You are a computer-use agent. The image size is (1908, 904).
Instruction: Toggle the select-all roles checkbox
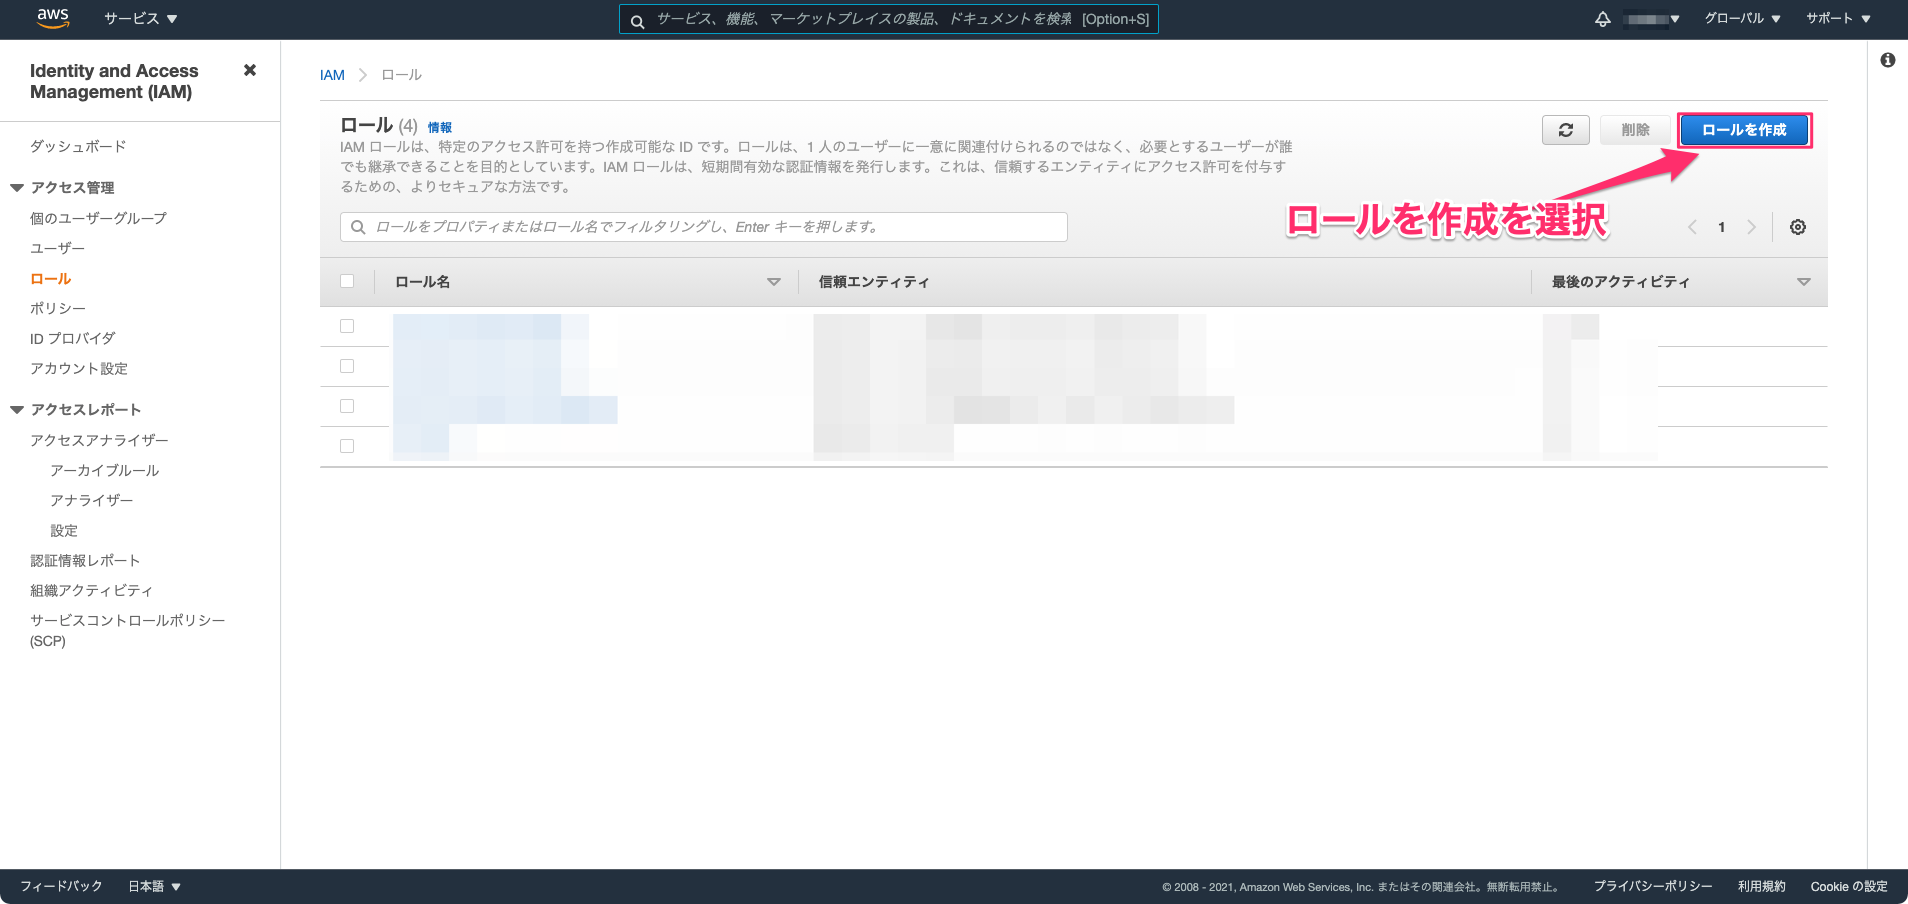point(347,282)
